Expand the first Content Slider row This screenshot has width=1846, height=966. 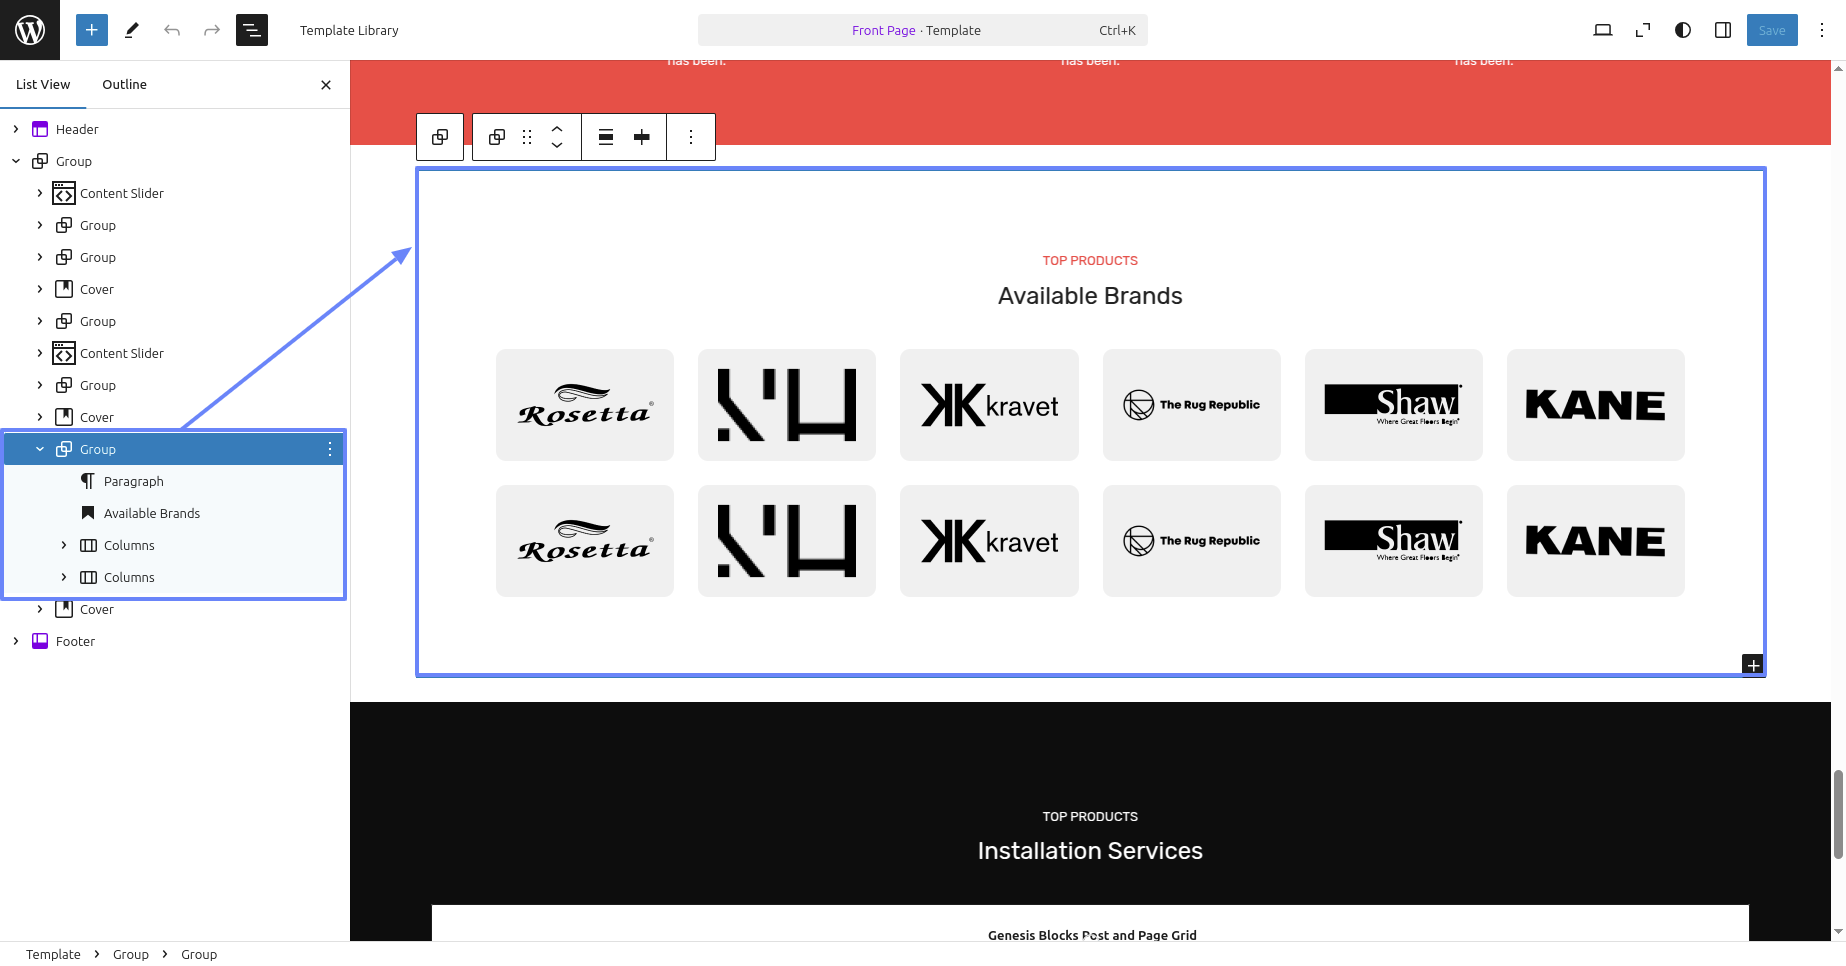40,193
